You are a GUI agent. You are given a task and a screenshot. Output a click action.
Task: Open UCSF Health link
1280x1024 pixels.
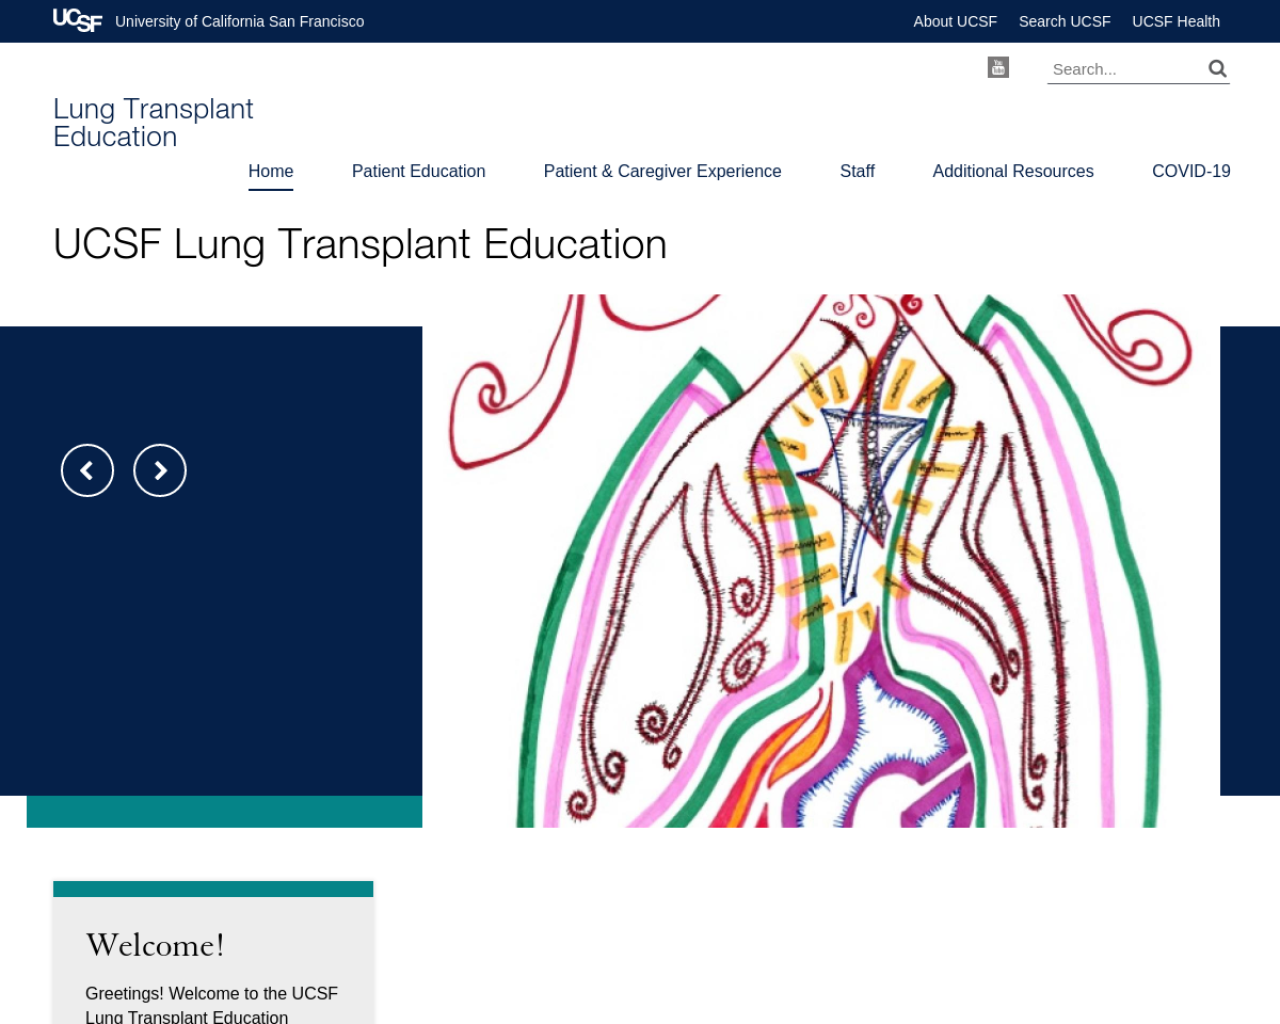1176,21
